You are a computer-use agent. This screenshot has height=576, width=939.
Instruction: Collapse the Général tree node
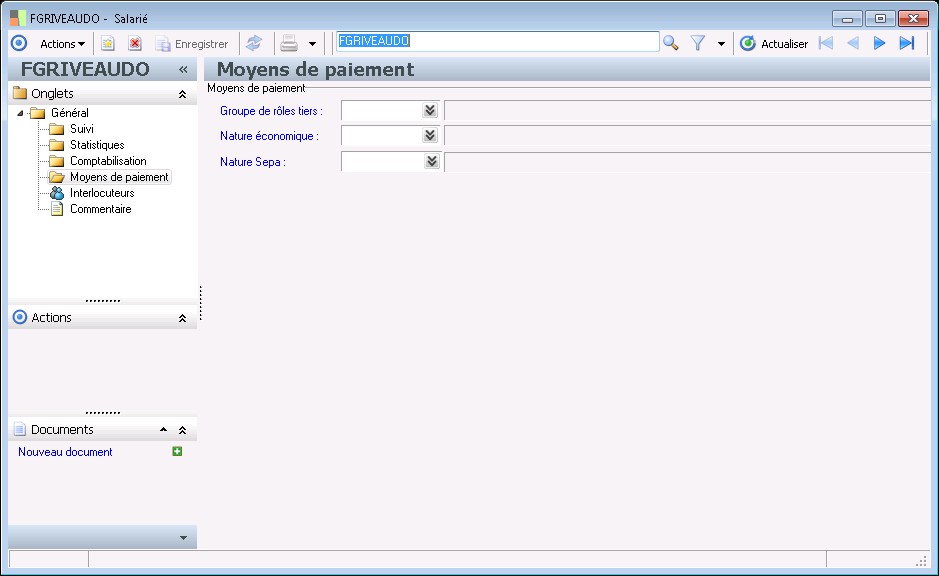click(20, 113)
